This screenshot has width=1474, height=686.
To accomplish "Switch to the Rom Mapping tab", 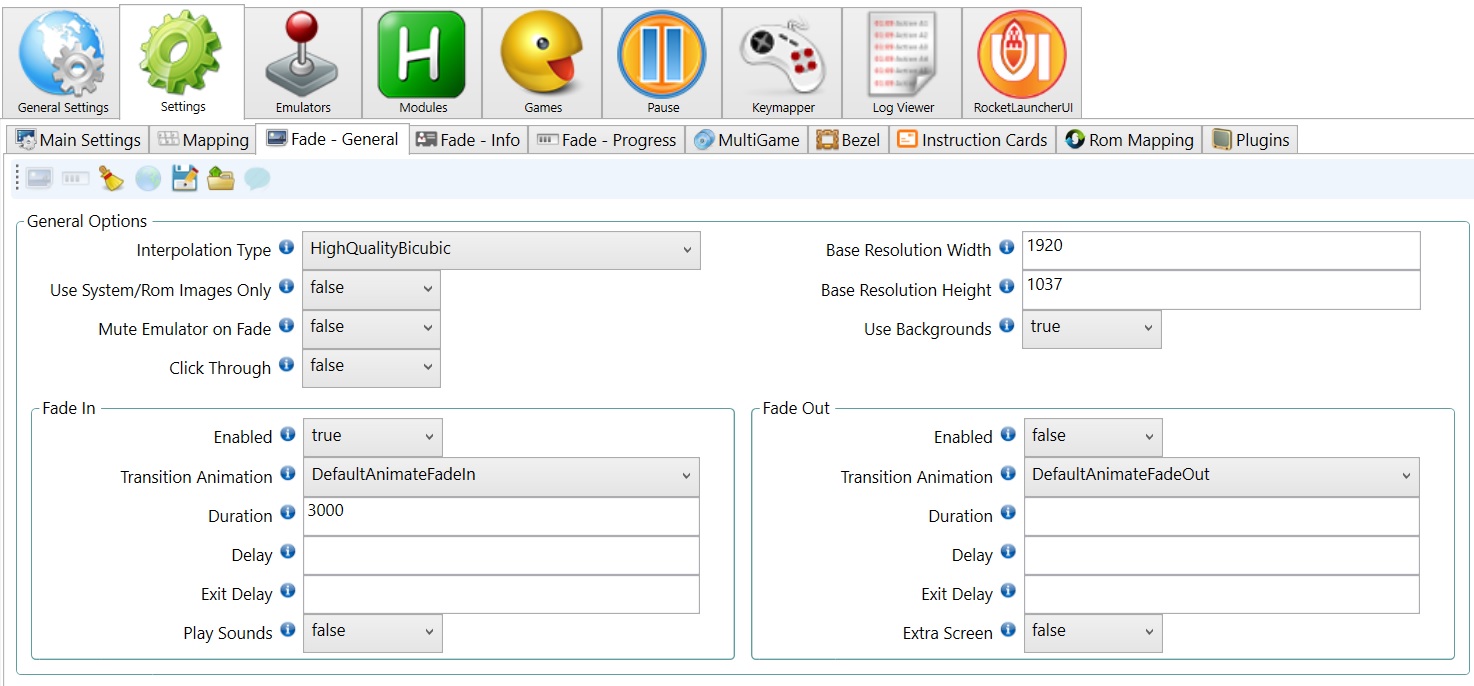I will pyautogui.click(x=1129, y=140).
